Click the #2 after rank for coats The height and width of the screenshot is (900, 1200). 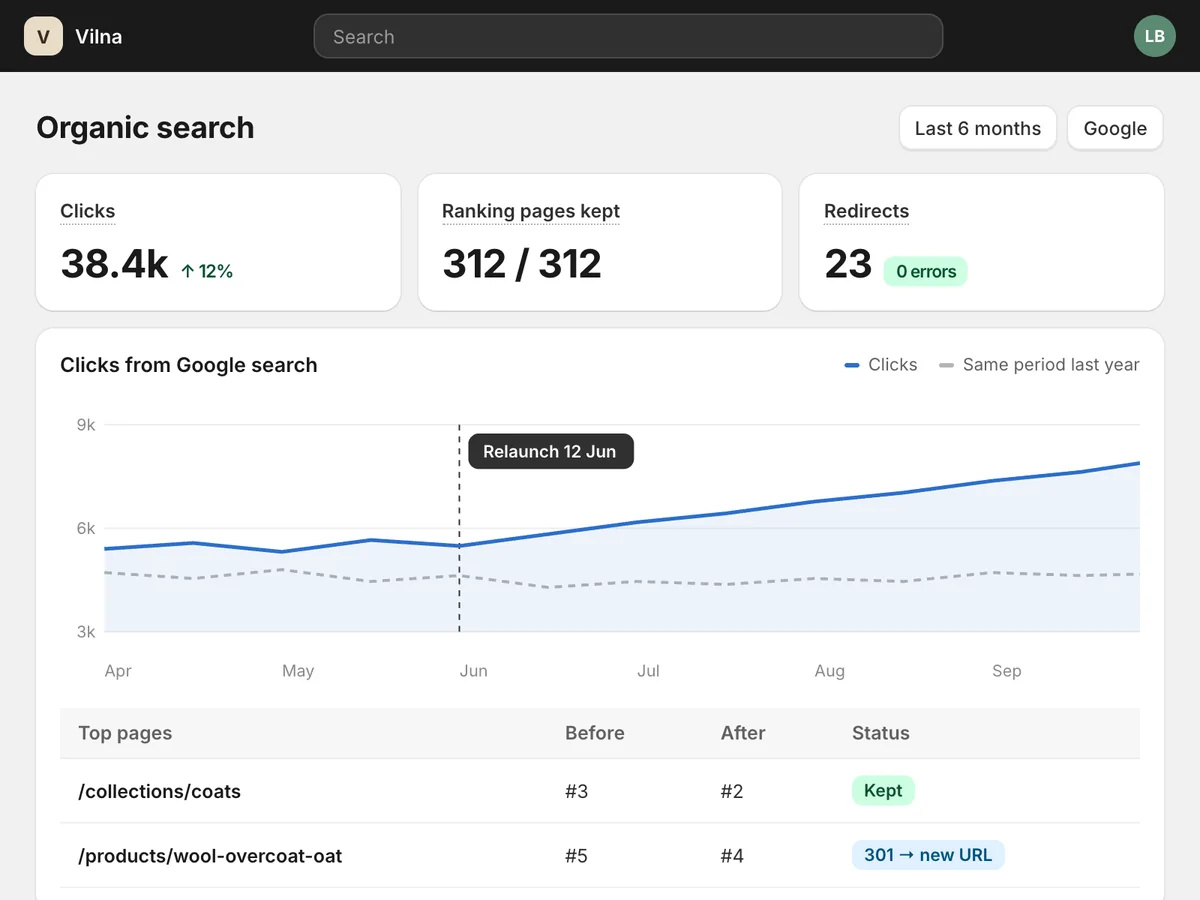732,792
